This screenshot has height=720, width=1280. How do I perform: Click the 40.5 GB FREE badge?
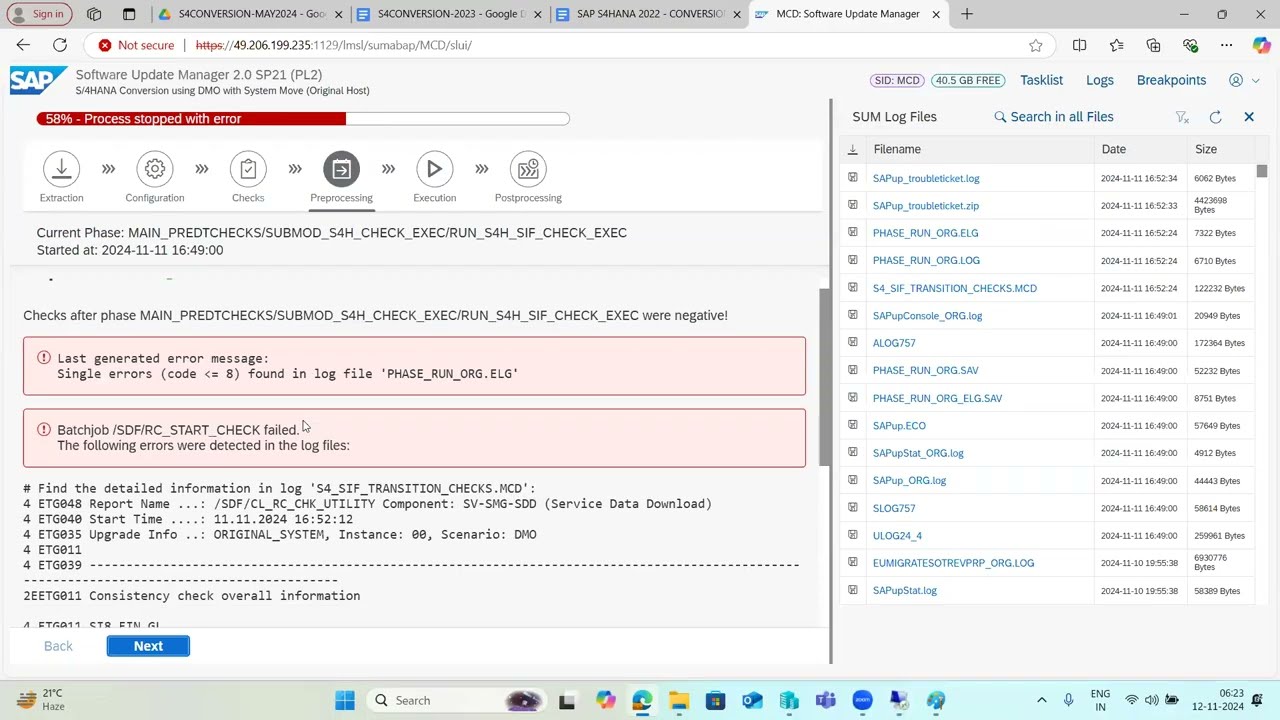[x=968, y=80]
